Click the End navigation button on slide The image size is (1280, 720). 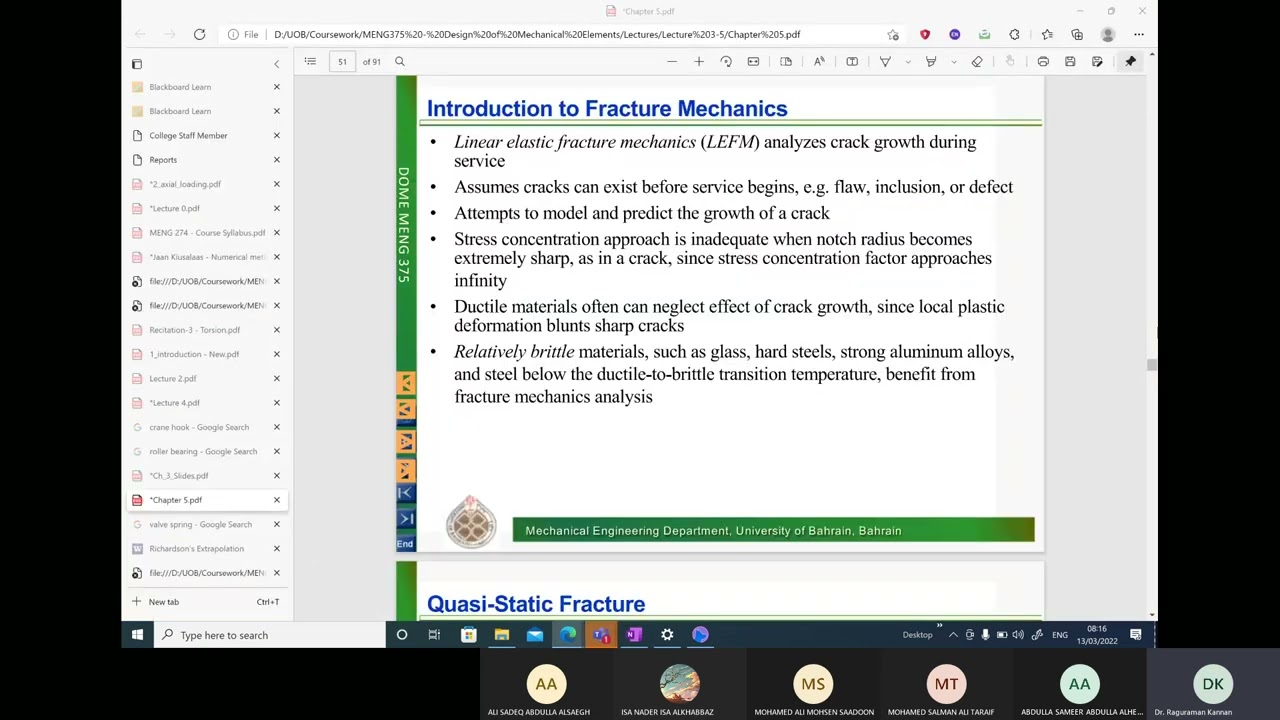[405, 544]
